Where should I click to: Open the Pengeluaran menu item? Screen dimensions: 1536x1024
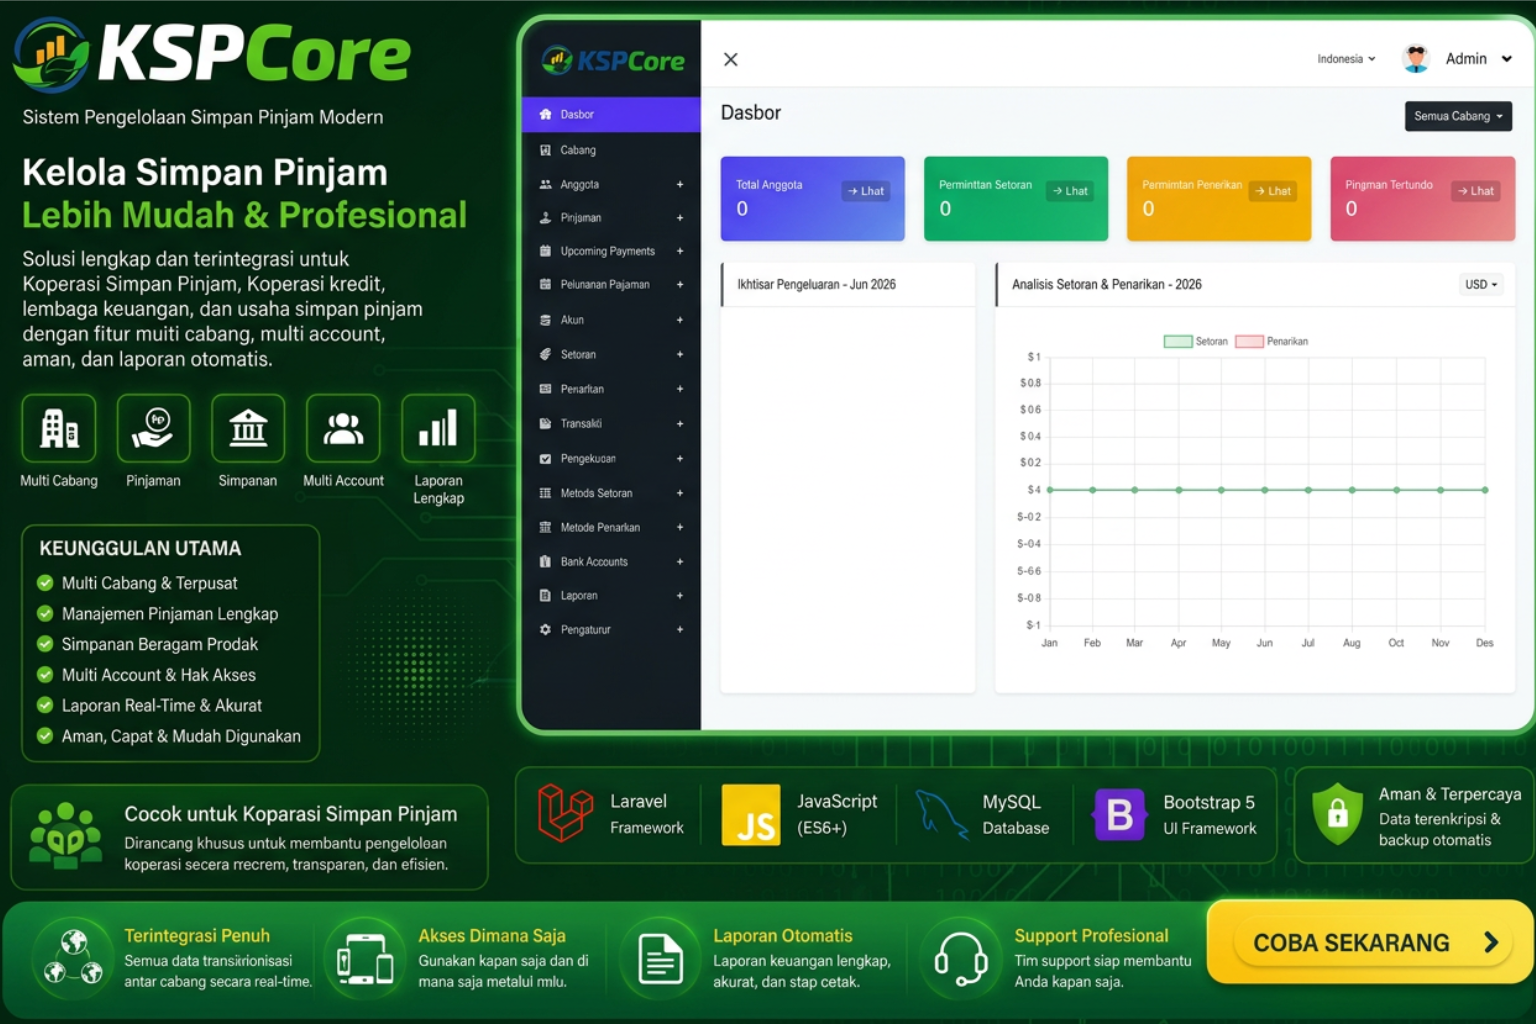point(611,459)
